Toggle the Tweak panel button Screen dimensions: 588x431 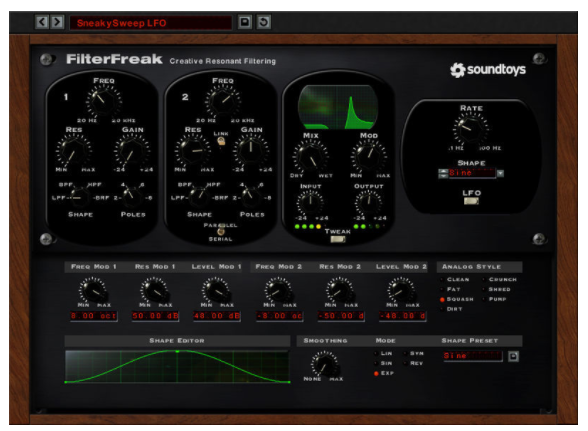338,239
